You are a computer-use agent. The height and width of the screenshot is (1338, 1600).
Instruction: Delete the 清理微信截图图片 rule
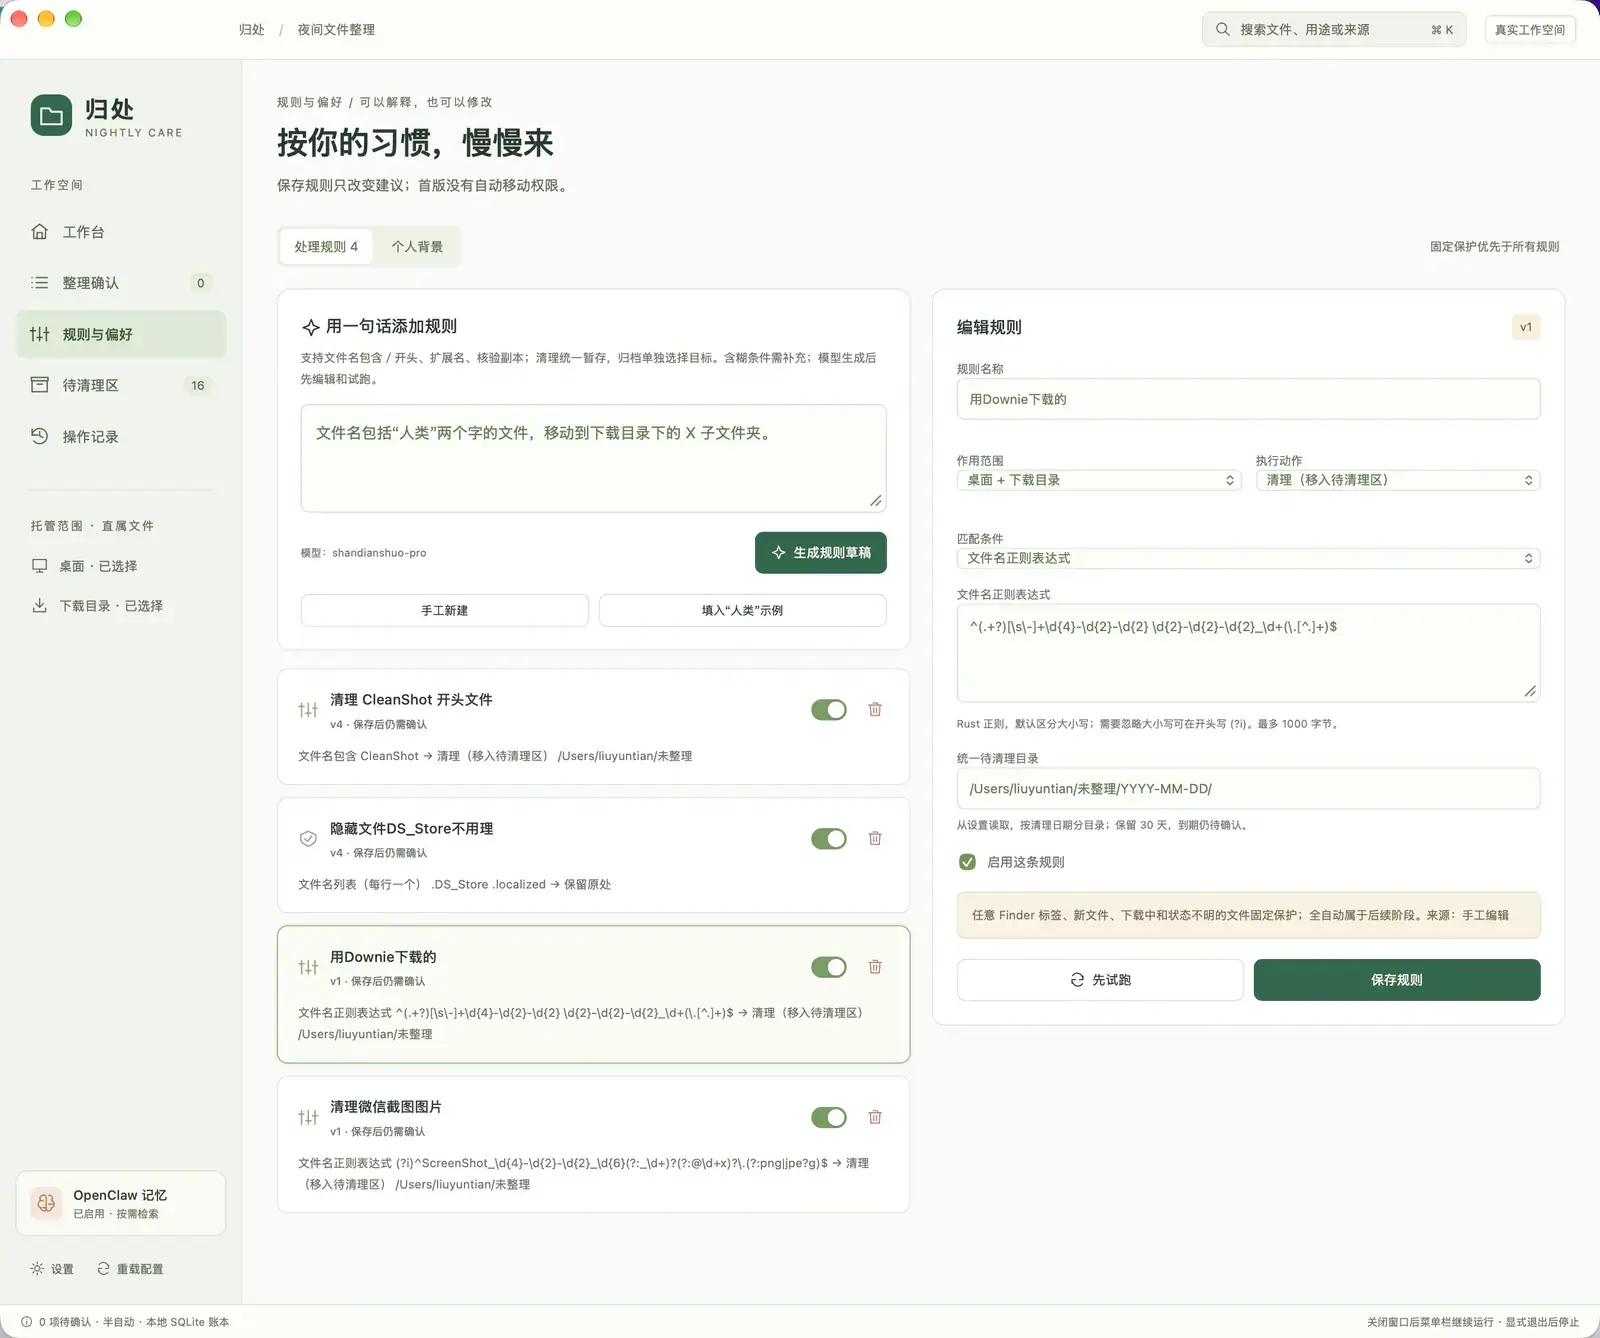point(875,1117)
